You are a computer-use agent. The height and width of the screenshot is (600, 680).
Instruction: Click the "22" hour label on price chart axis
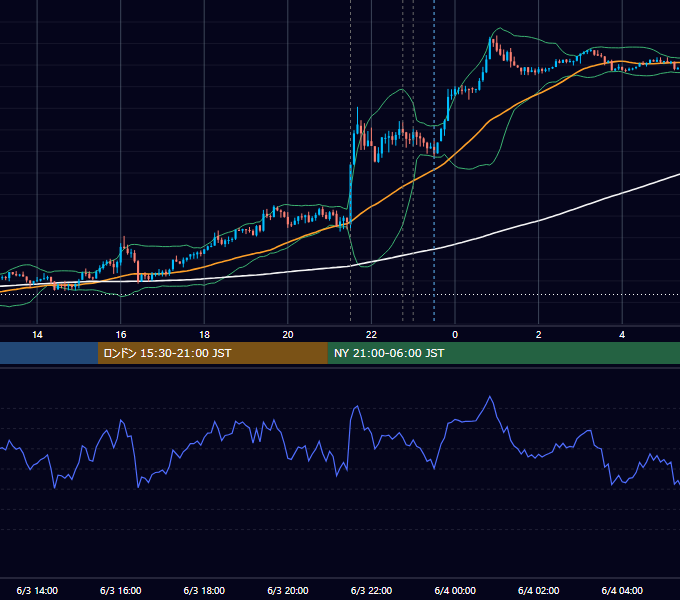tap(371, 335)
